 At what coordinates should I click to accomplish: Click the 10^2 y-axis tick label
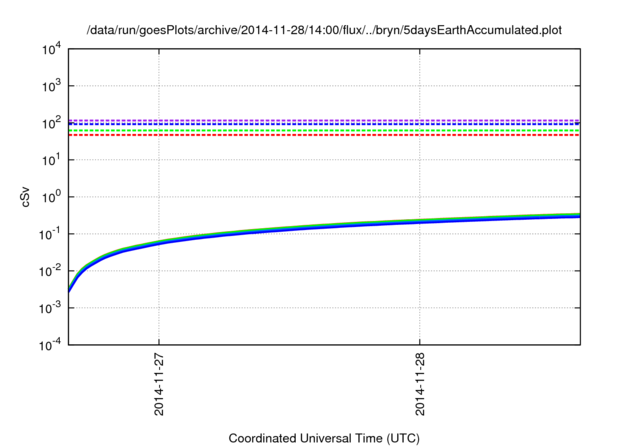(x=51, y=123)
